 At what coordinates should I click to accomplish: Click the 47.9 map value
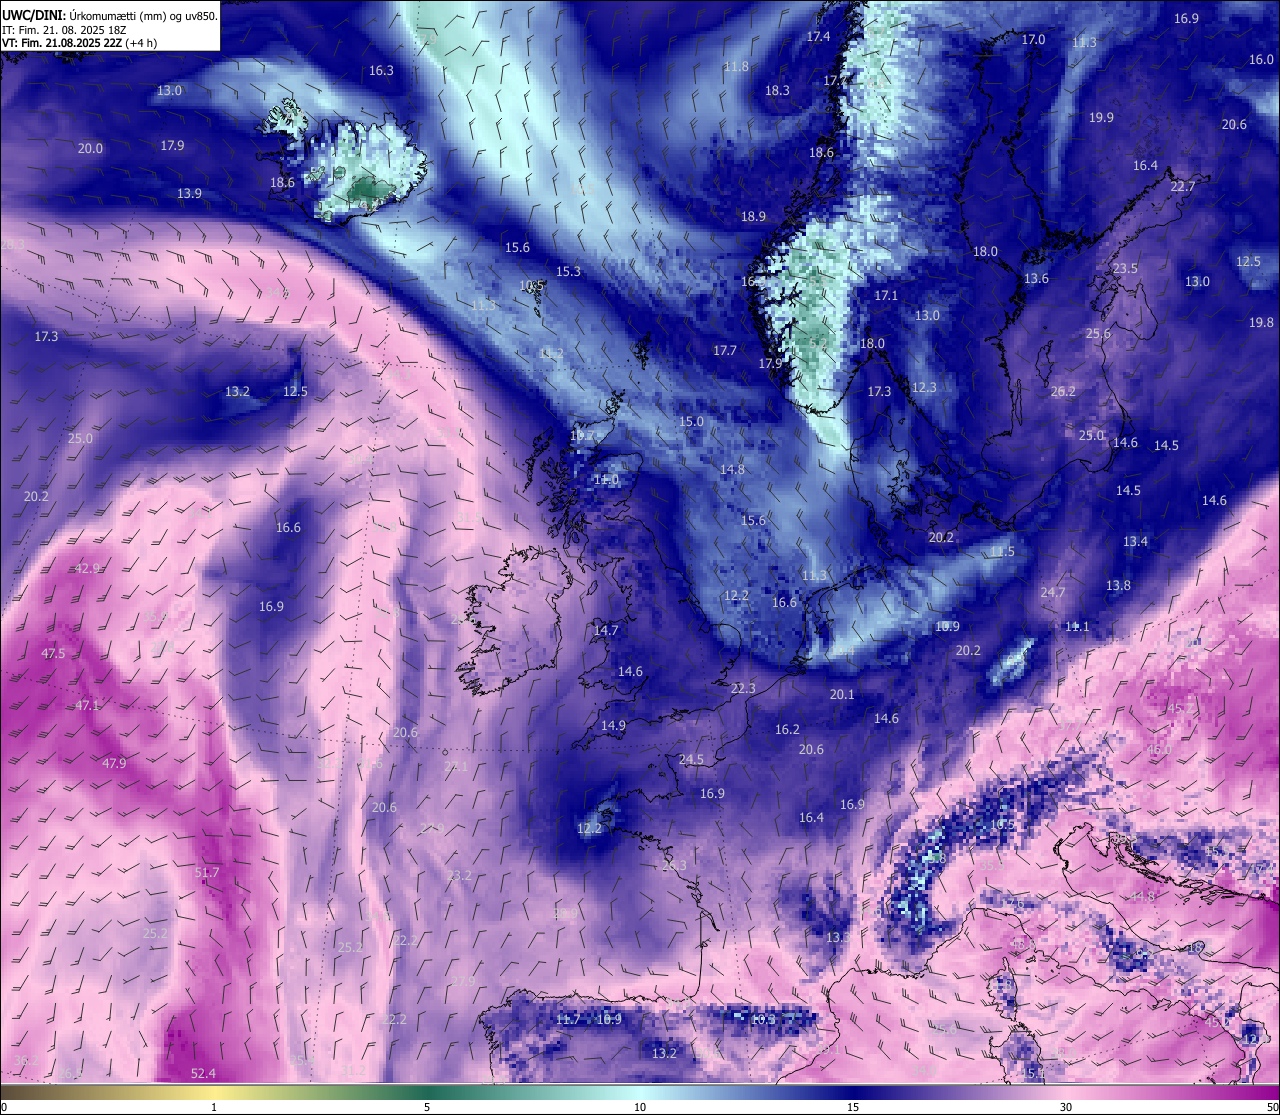114,764
